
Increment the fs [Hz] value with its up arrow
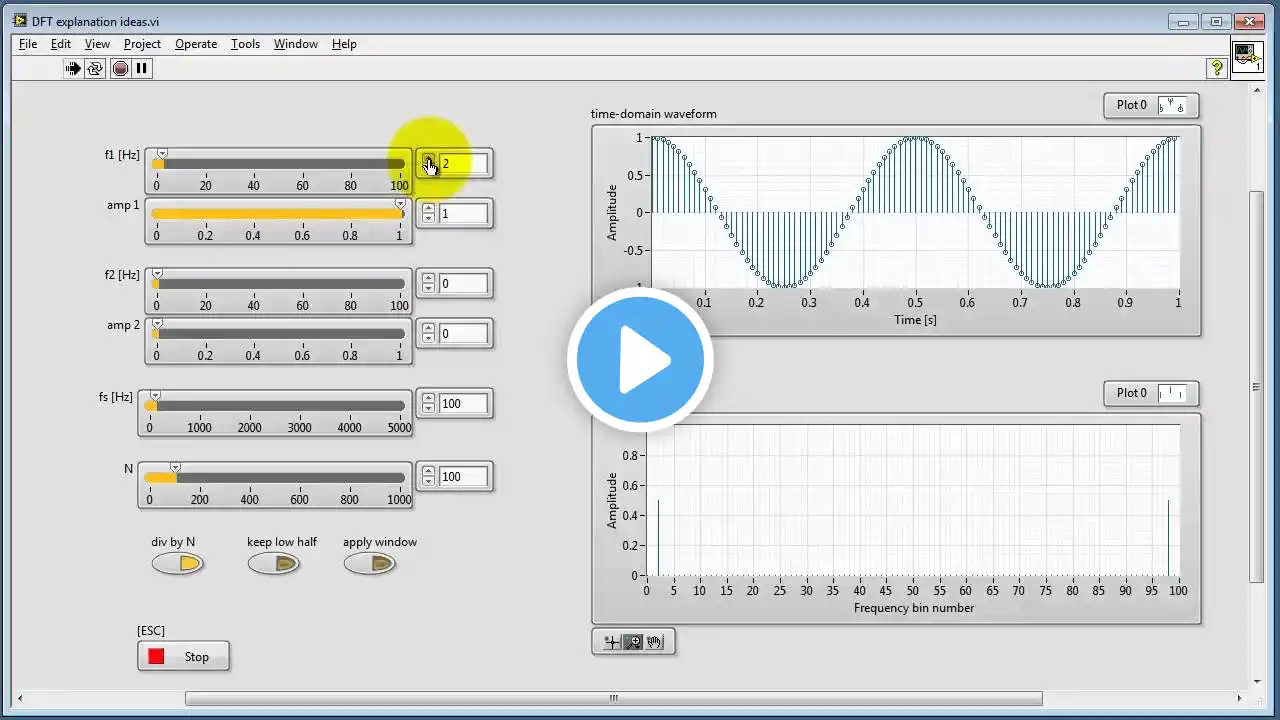click(x=428, y=398)
